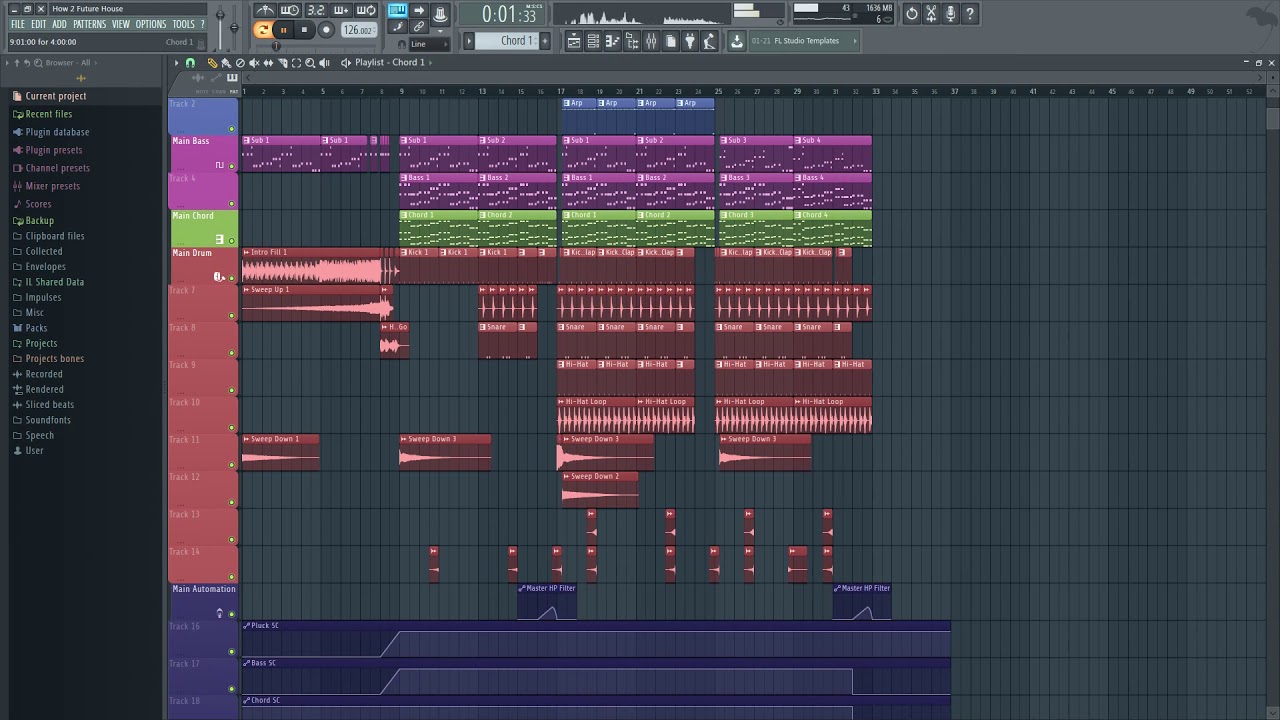Toggle loop recording icon

[366, 10]
